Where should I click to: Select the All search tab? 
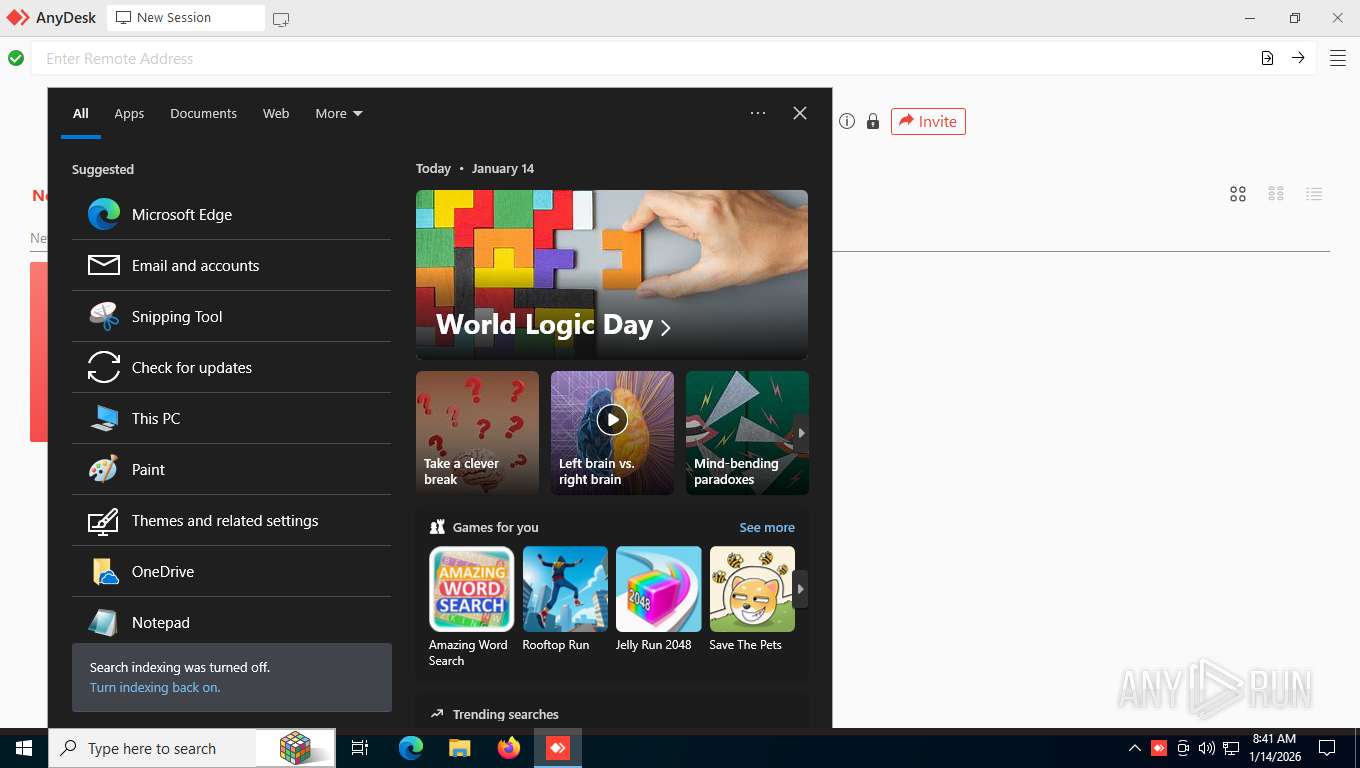[x=81, y=113]
